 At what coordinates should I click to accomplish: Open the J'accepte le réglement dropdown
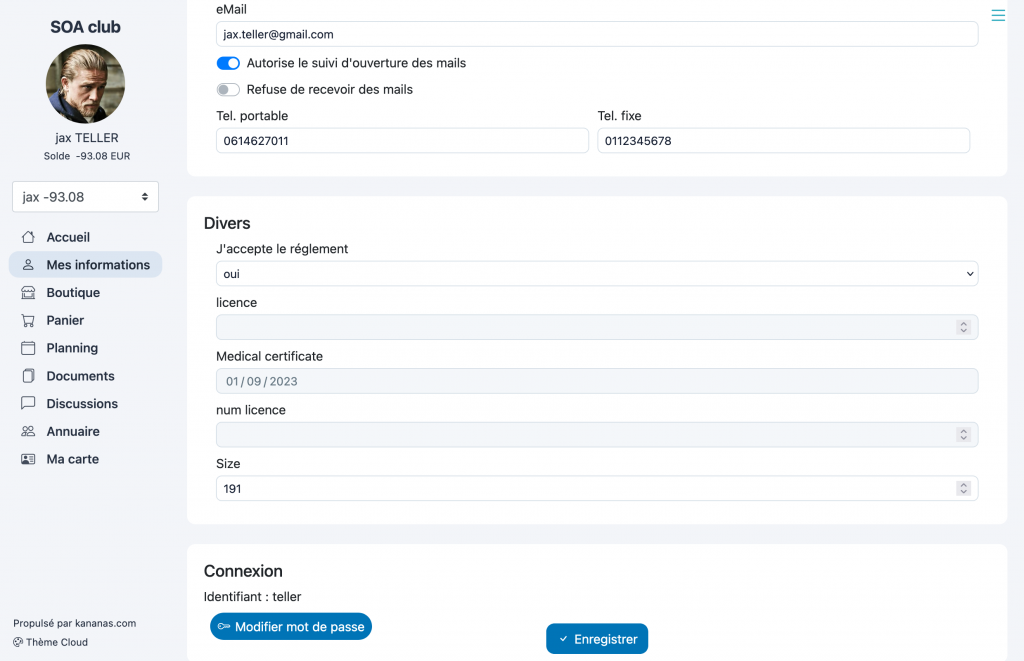point(597,274)
